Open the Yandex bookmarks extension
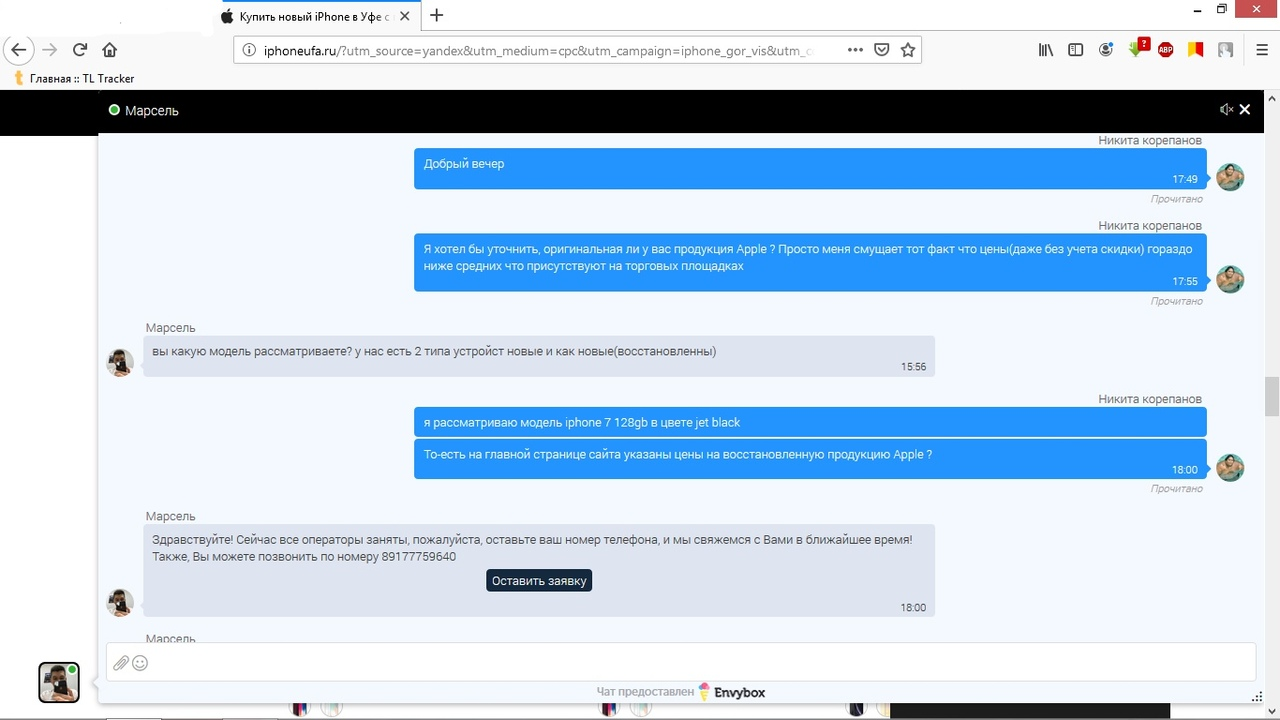This screenshot has width=1280, height=720. point(1195,50)
